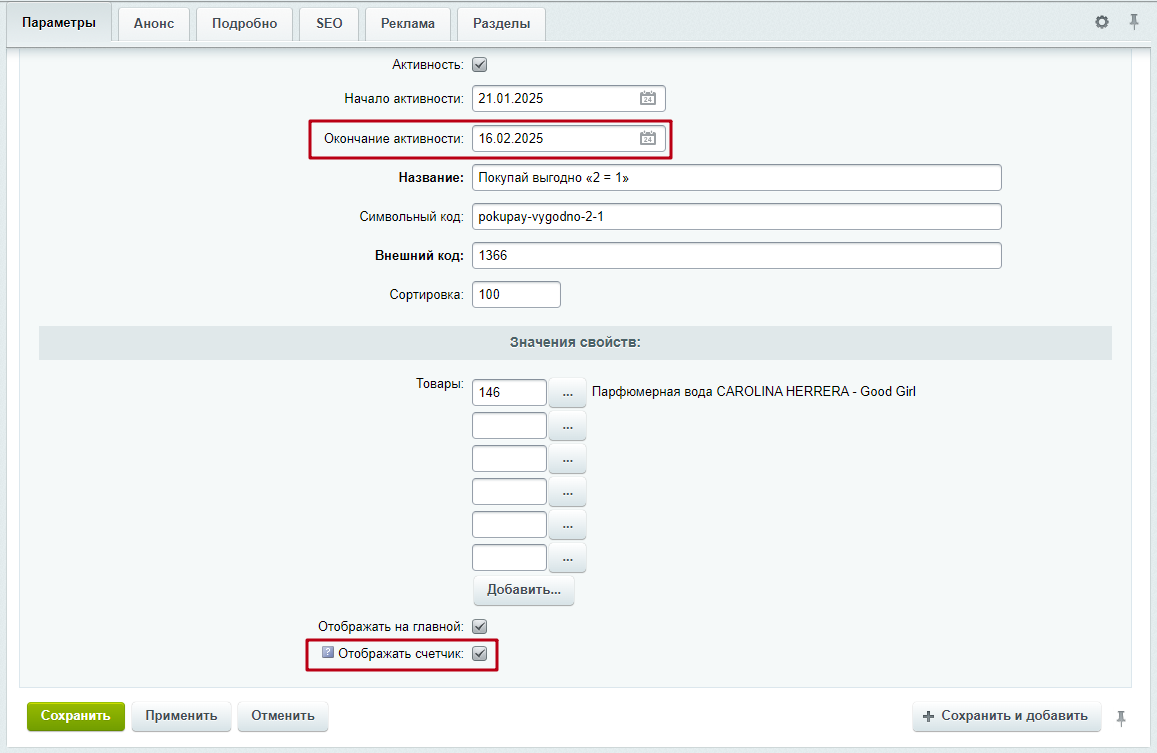Click Парфюмерная вода CAROLINA HERRERA product text
Screen dimensions: 1157x753
pos(753,392)
